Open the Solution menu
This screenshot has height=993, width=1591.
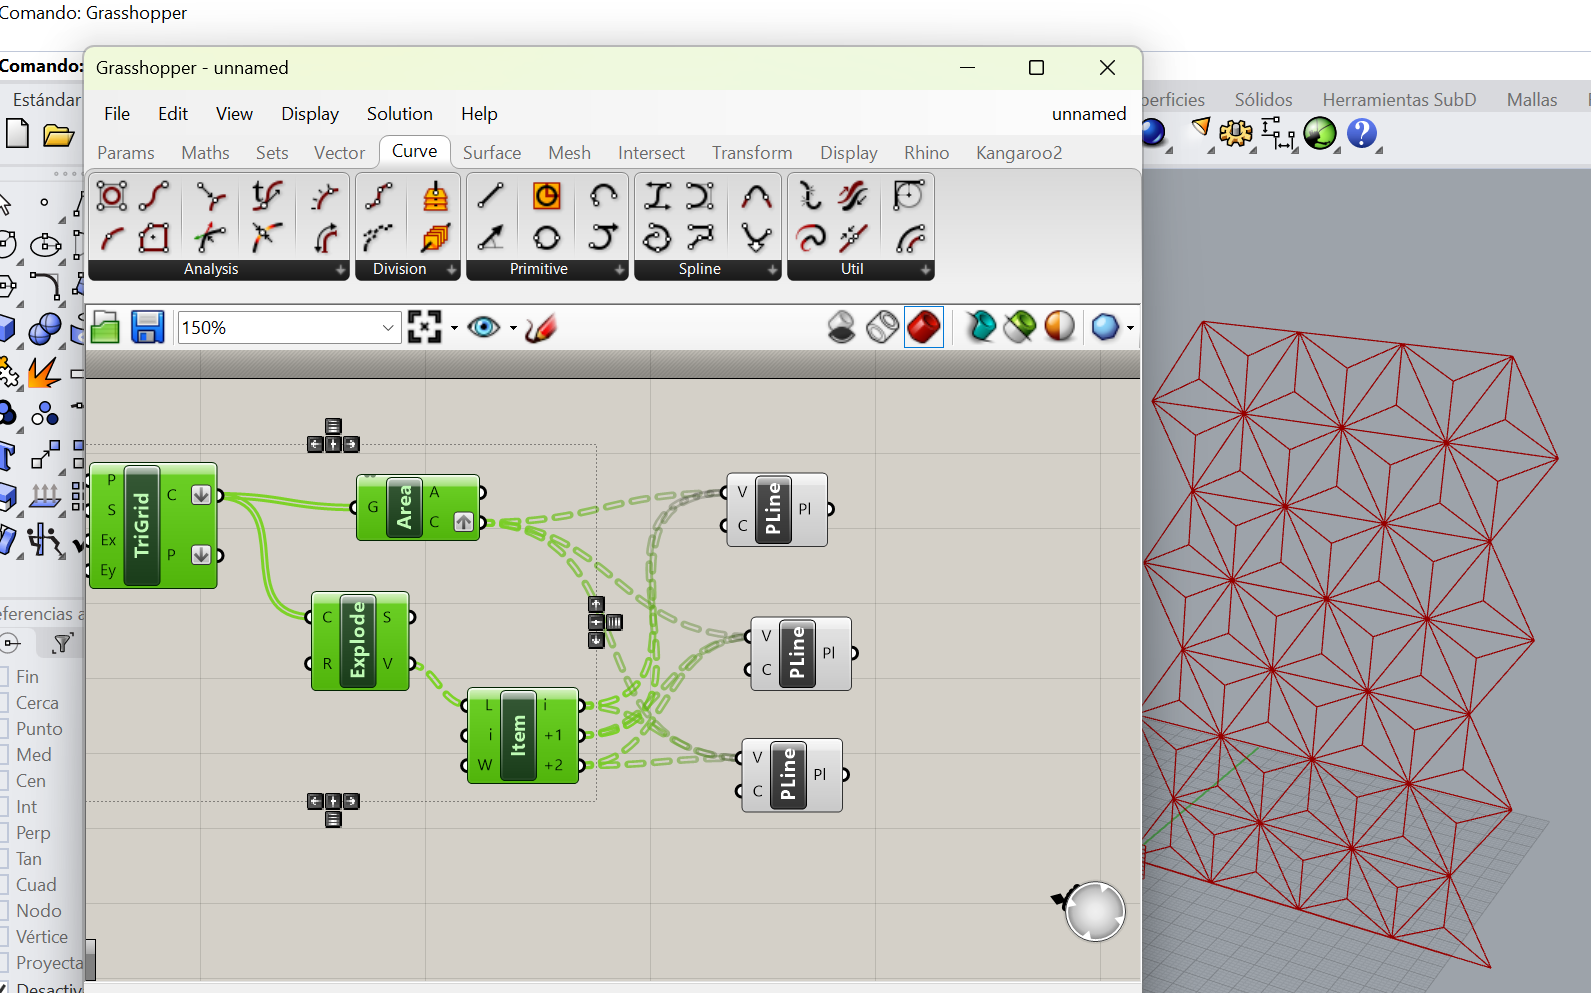coord(399,114)
